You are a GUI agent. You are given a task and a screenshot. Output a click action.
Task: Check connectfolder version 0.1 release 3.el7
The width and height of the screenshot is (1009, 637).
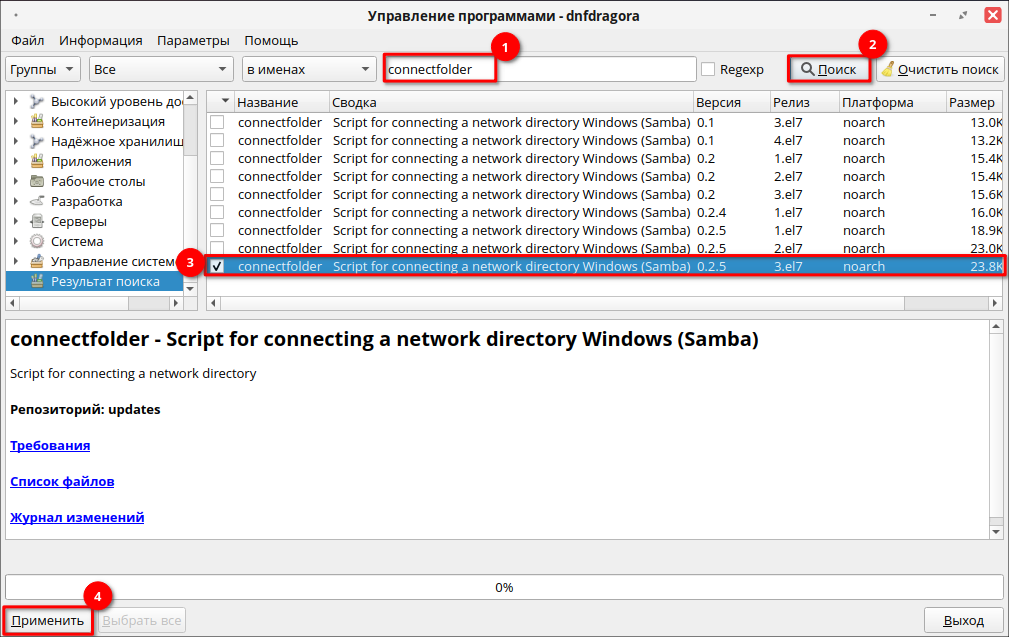217,122
